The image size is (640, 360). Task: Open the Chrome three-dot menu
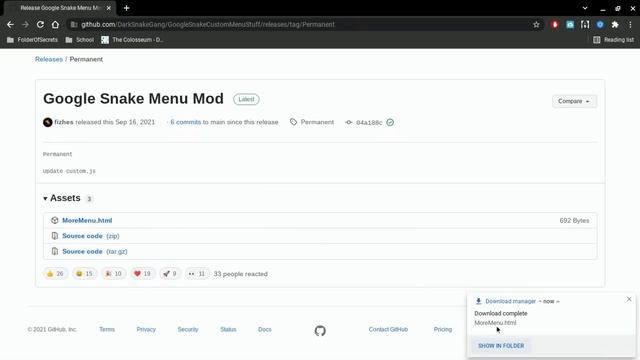click(x=630, y=24)
